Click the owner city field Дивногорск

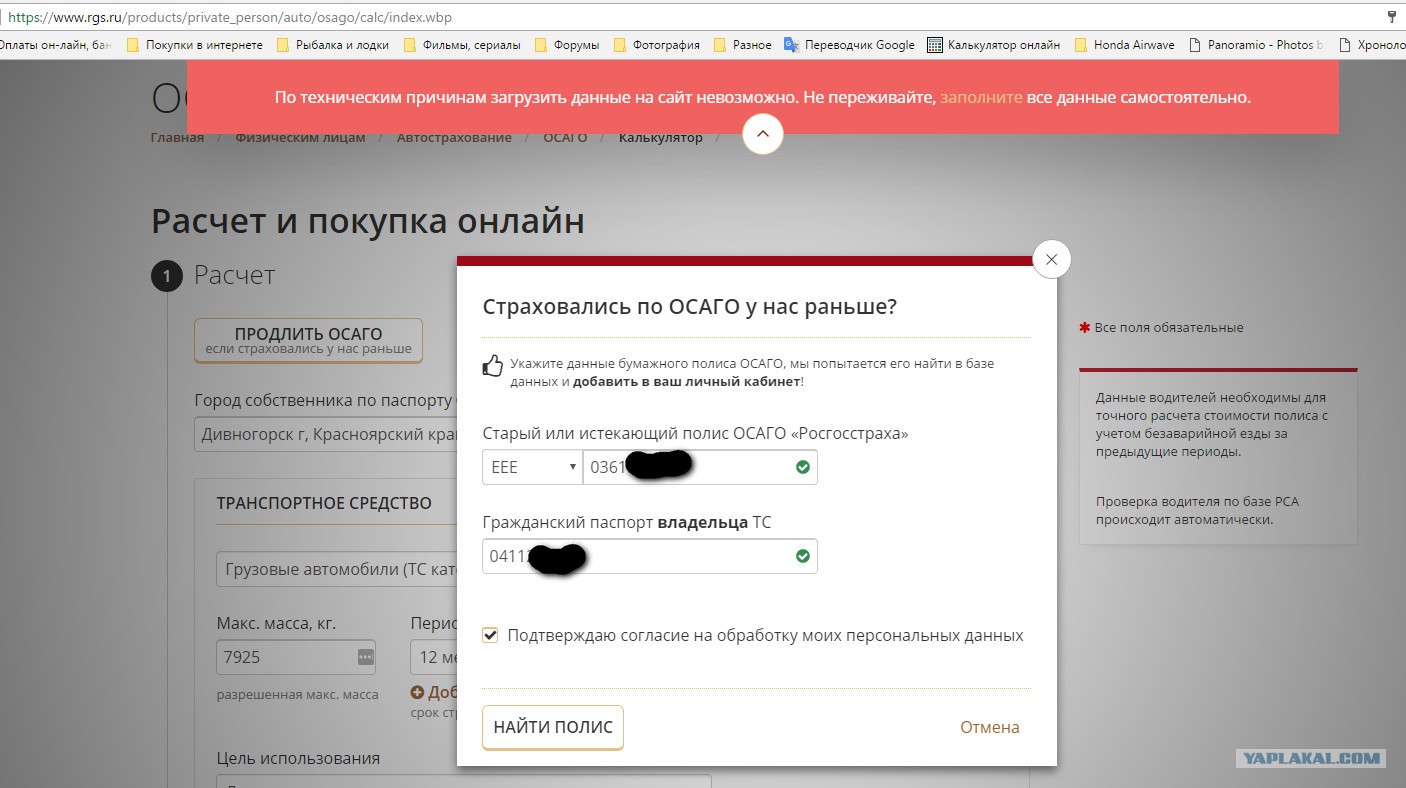pyautogui.click(x=325, y=435)
